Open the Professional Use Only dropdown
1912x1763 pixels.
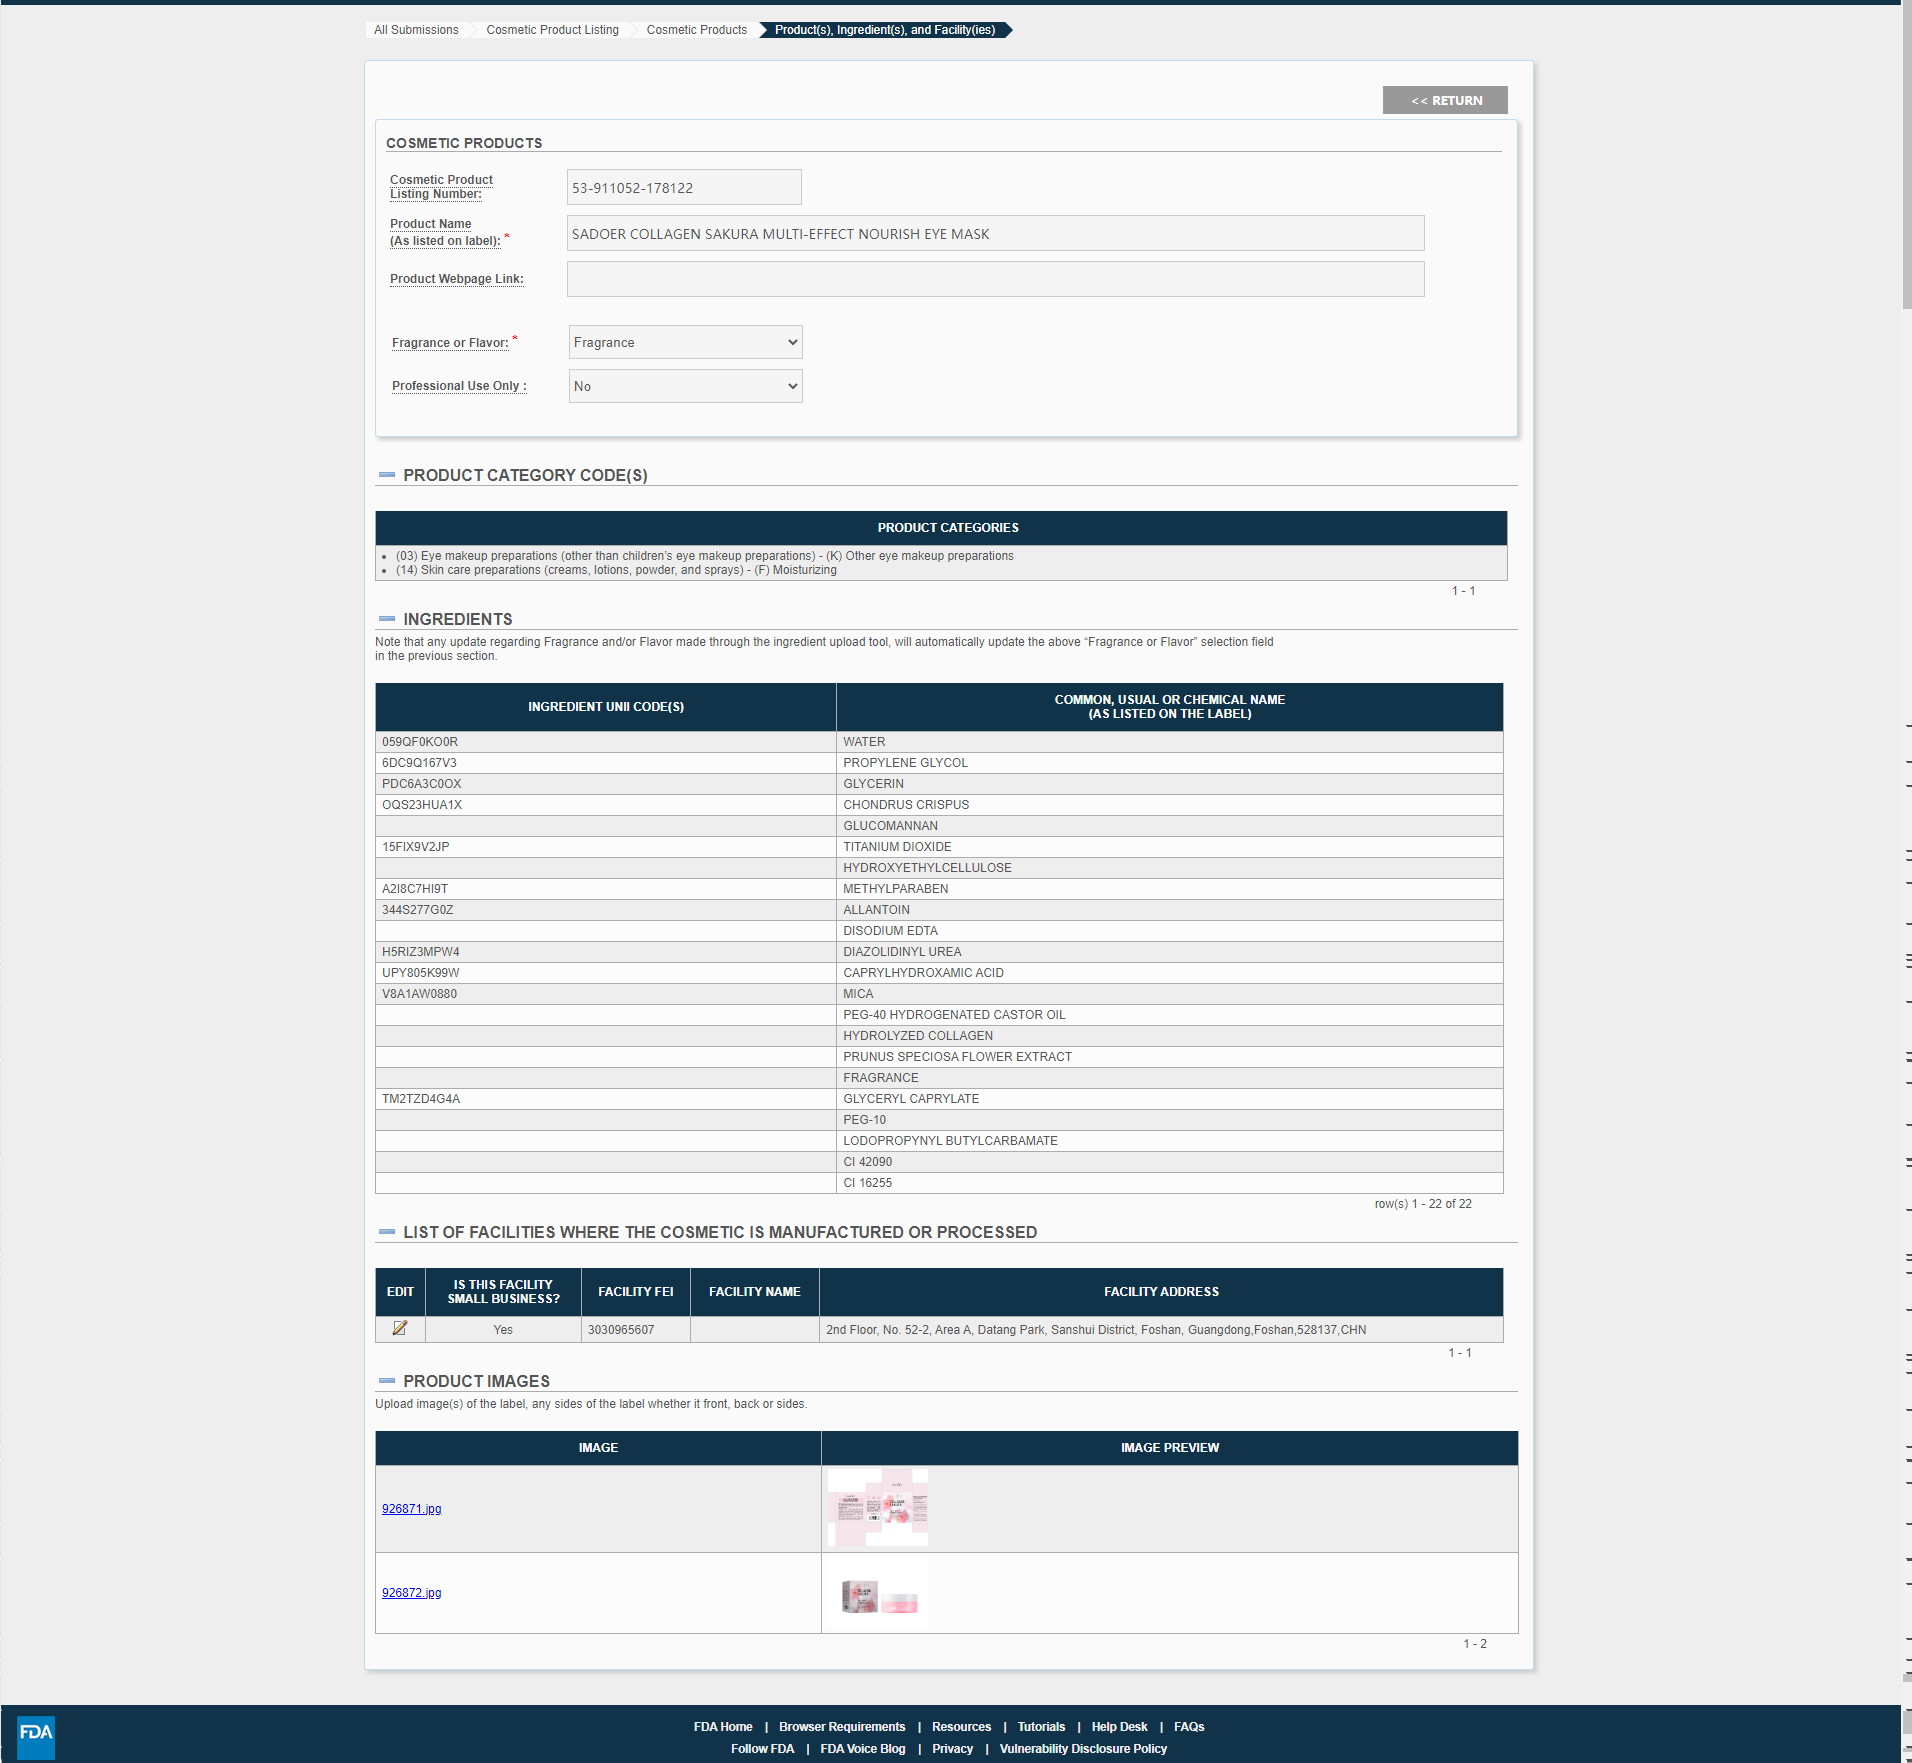pyautogui.click(x=685, y=386)
